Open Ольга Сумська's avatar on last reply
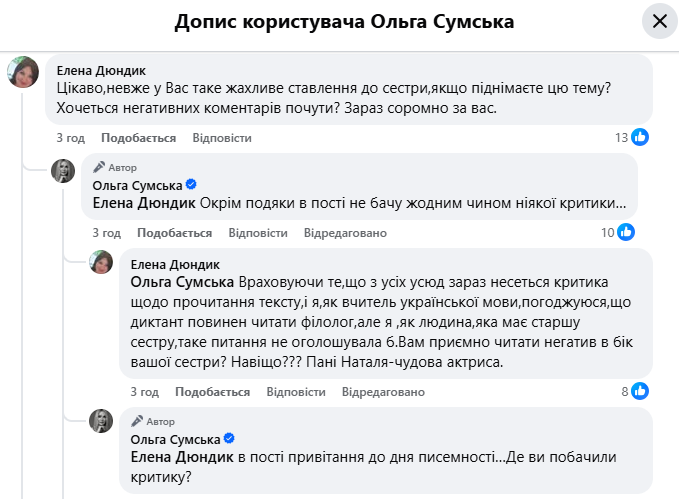 pyautogui.click(x=101, y=421)
